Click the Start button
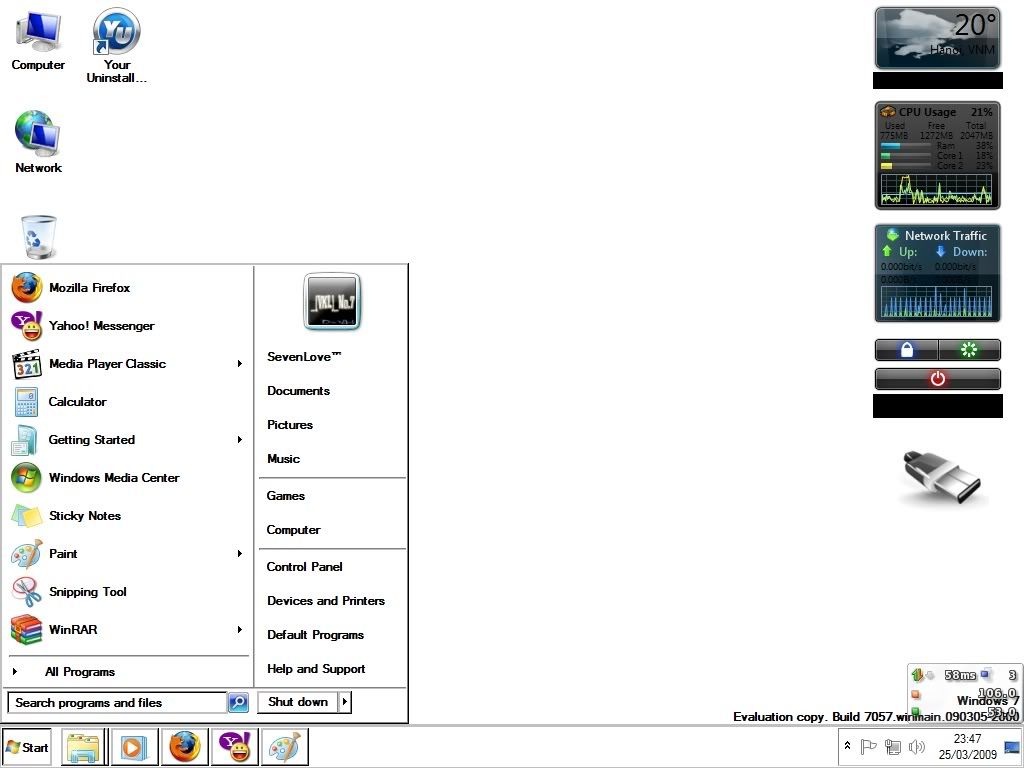Image resolution: width=1024 pixels, height=768 pixels. tap(27, 747)
